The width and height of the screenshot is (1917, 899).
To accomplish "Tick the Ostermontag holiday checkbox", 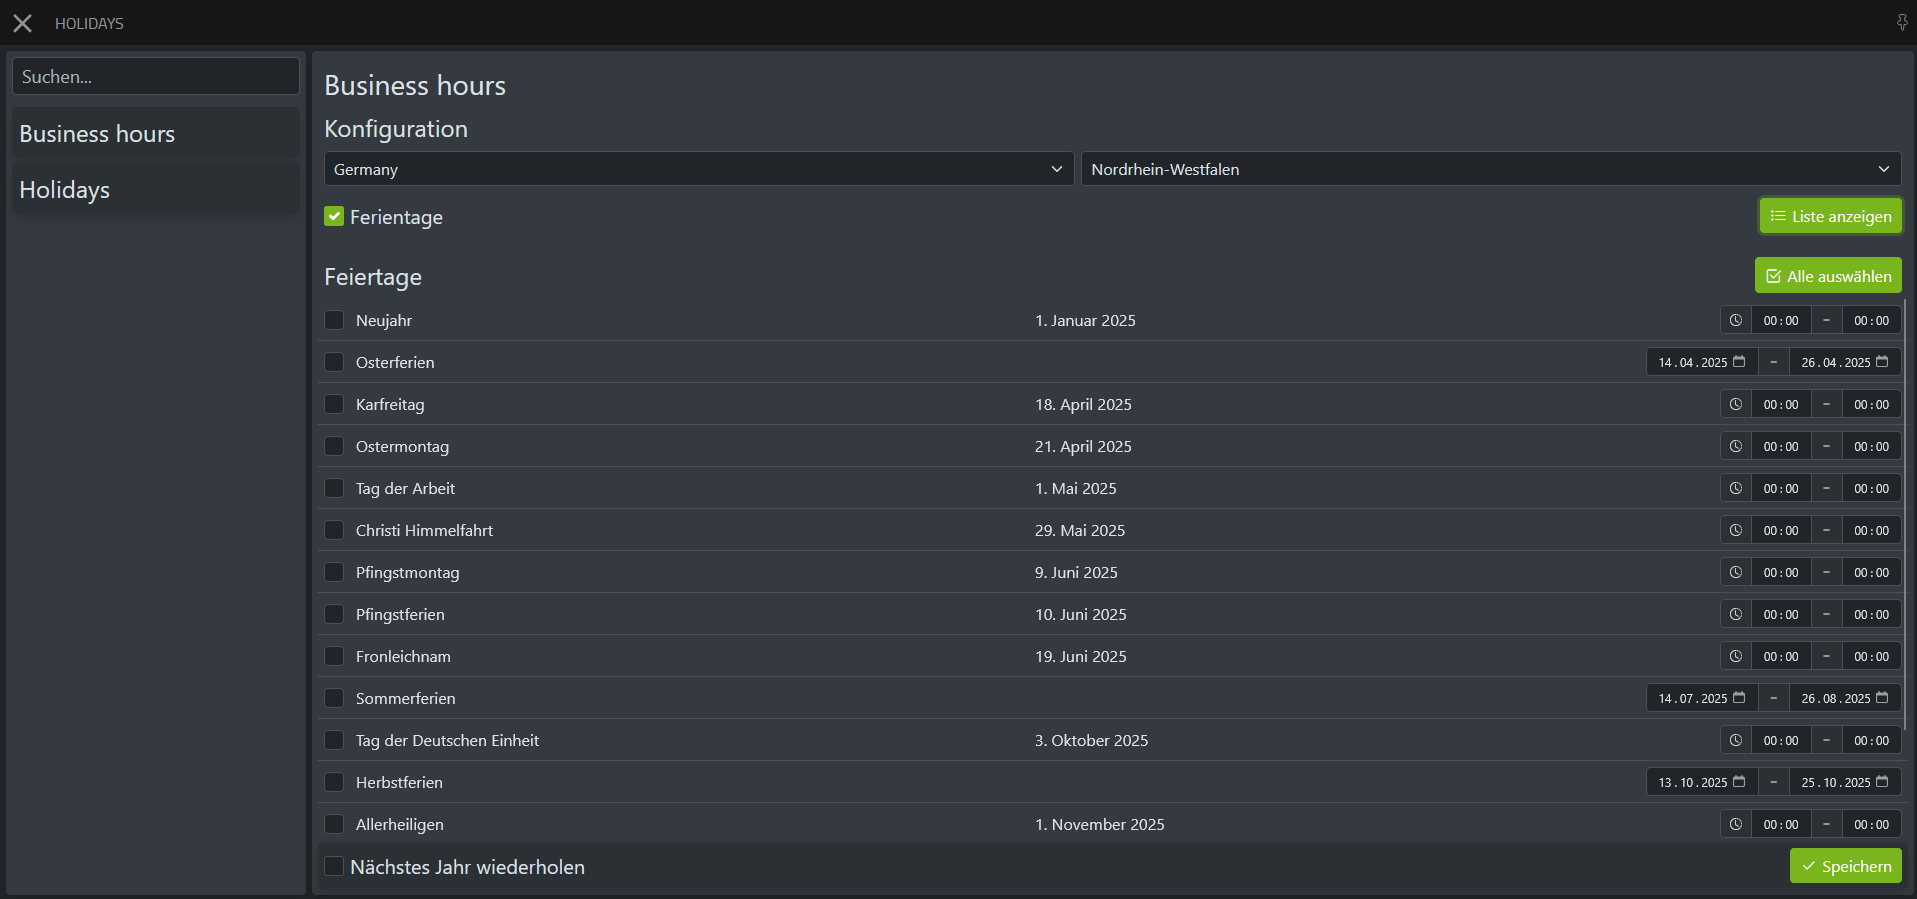I will (x=334, y=447).
